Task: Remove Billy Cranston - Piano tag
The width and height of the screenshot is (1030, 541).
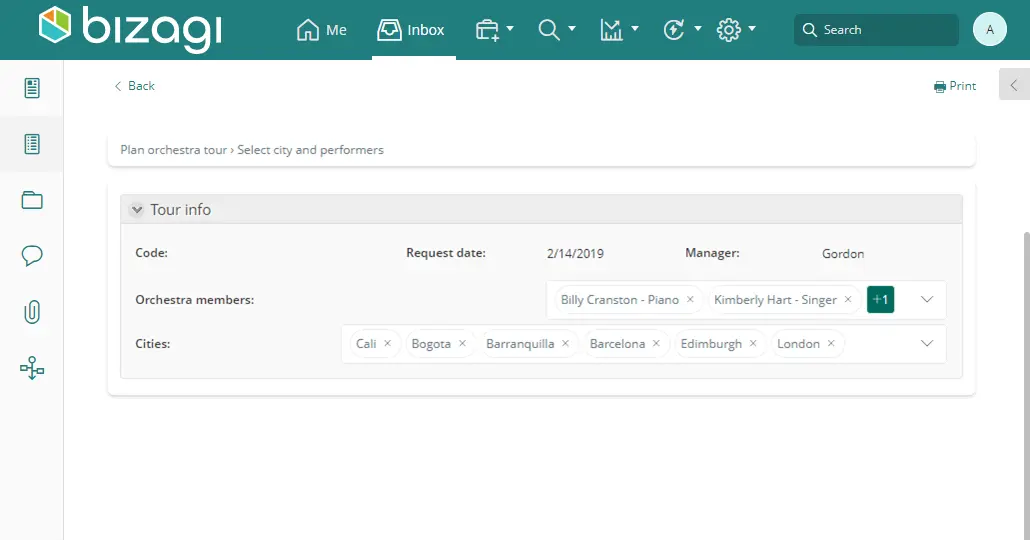Action: [690, 299]
